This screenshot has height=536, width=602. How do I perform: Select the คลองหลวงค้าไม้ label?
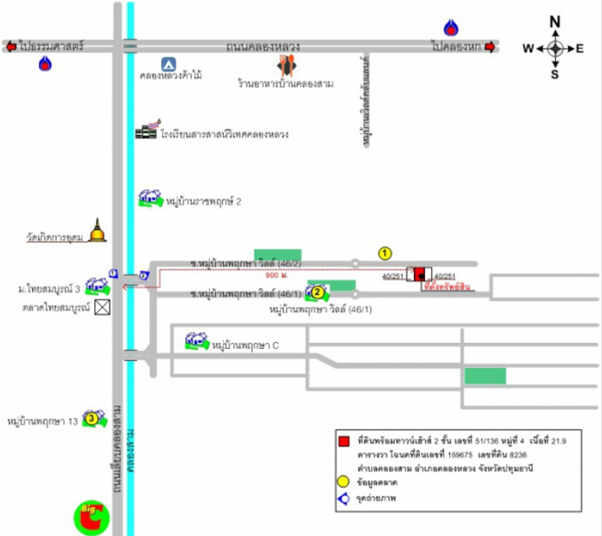[x=171, y=75]
